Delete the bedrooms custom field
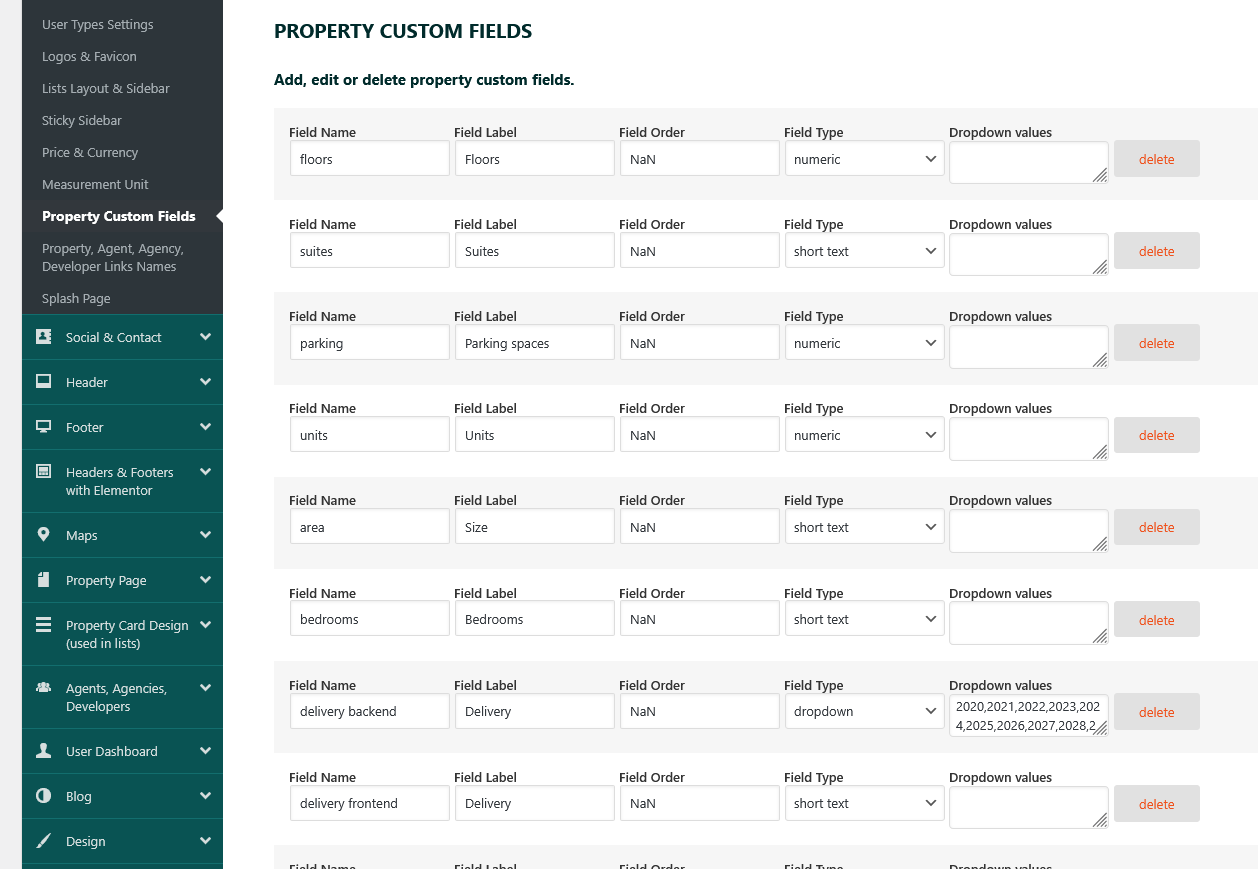 point(1156,620)
